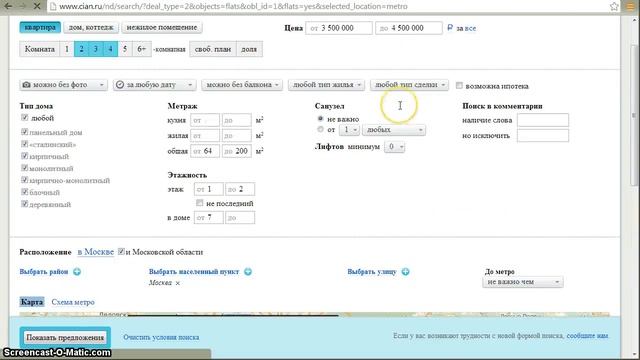This screenshot has height=360, width=640.
Task: Toggle the блочный checkbox
Action: 24,192
